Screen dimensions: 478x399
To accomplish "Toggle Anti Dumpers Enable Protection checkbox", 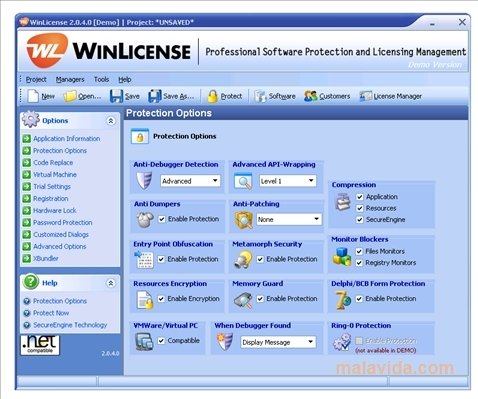I will pos(162,219).
